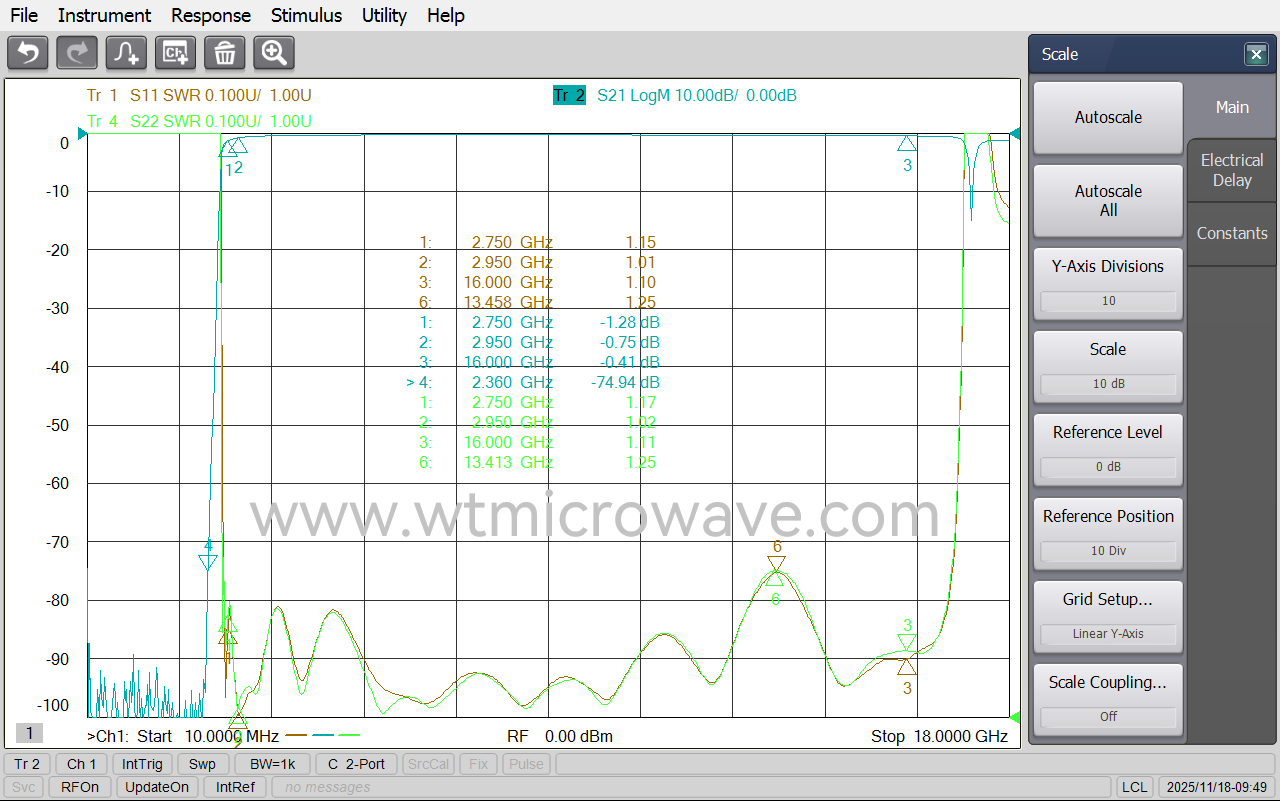Click cyan reference level arrow at right edge
Screen dimensions: 1280x801
[1015, 134]
